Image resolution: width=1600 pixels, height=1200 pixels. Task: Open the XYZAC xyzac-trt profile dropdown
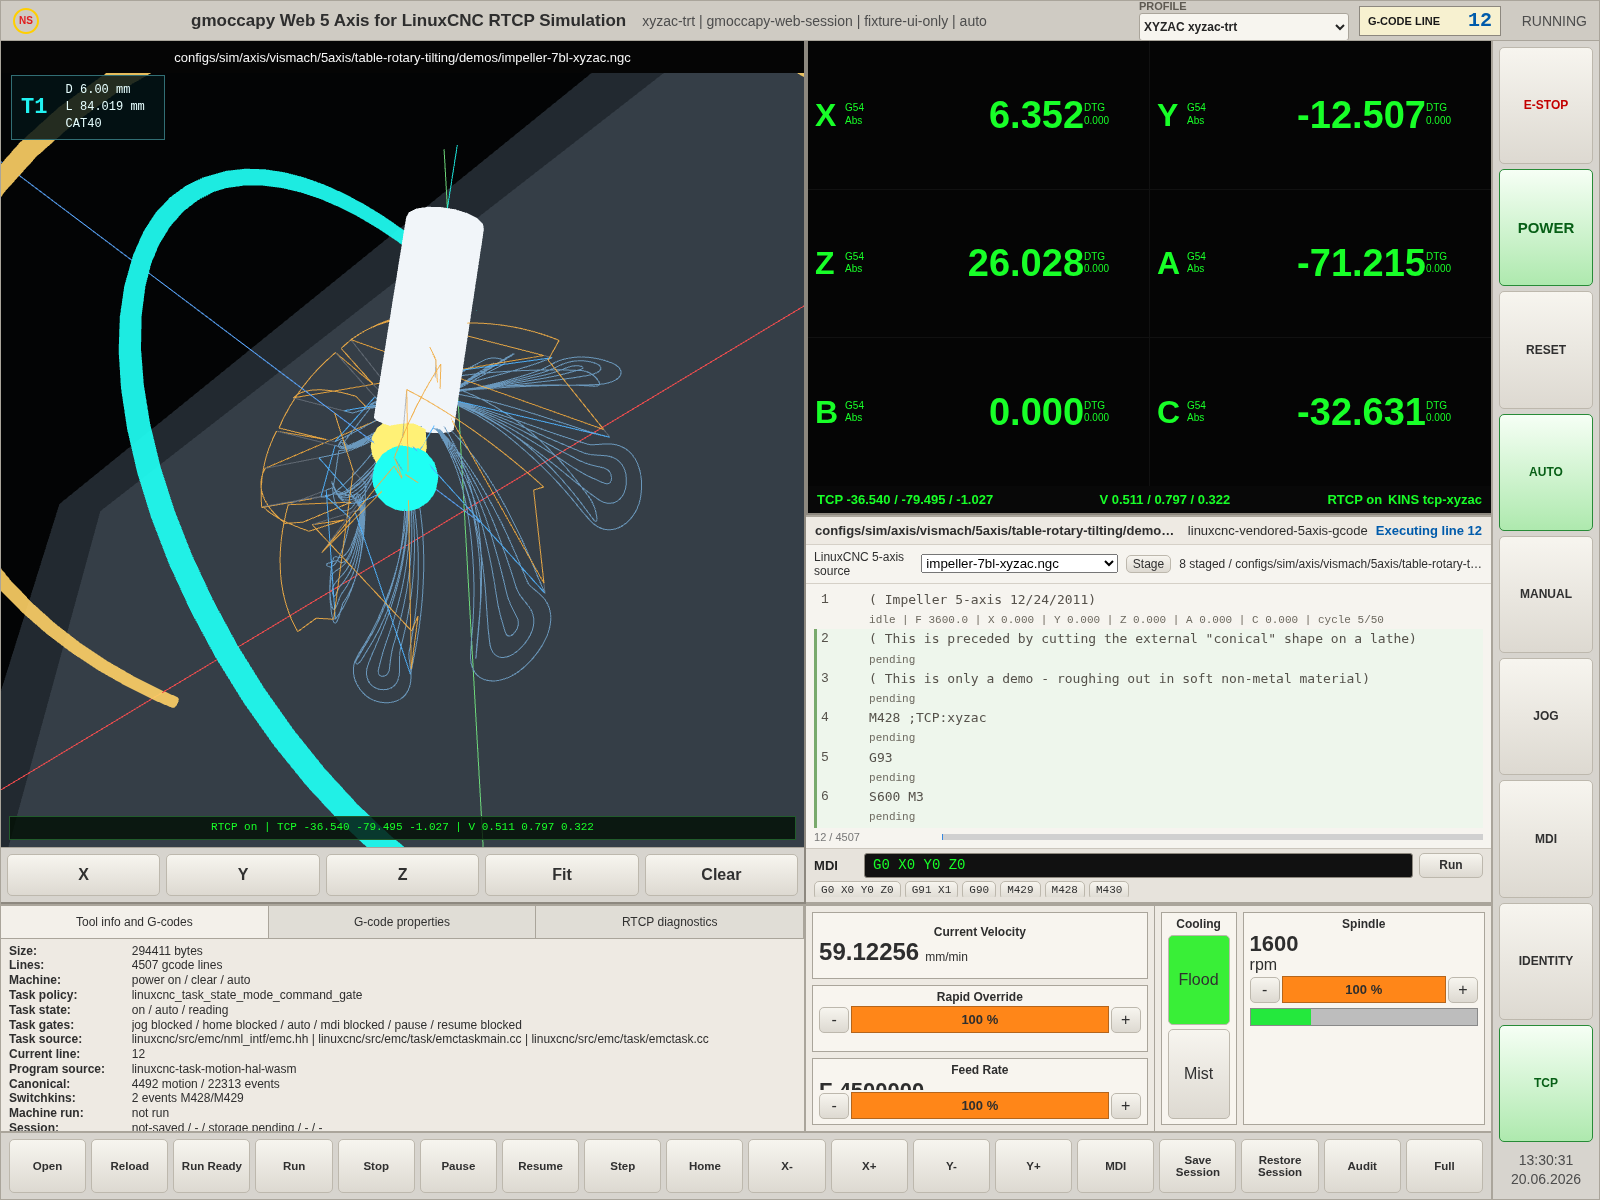click(1243, 27)
